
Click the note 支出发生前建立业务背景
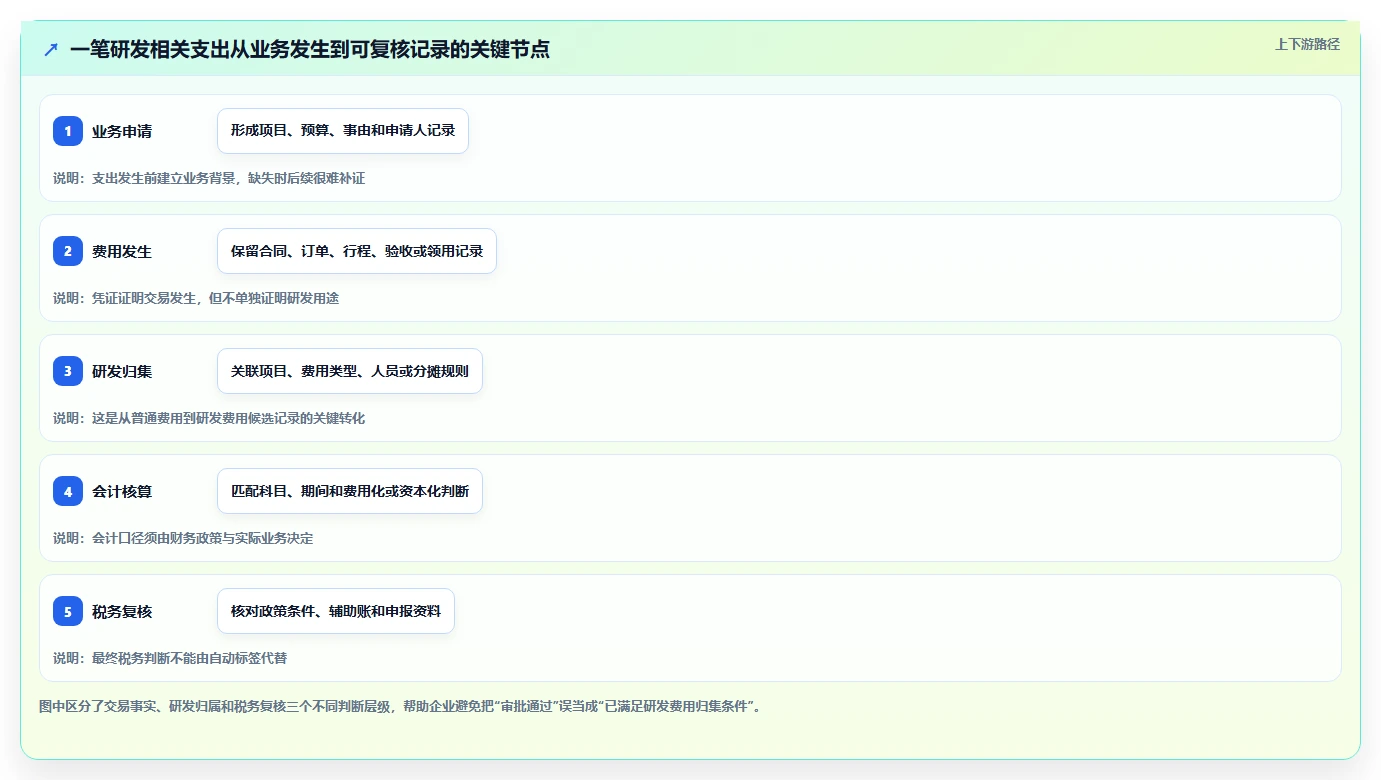click(209, 178)
